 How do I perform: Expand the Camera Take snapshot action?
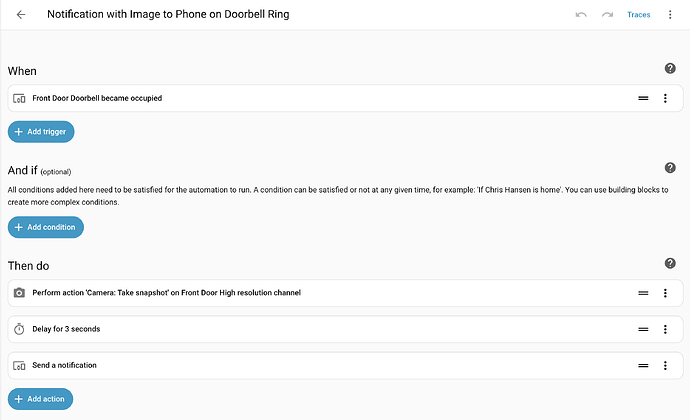point(300,293)
